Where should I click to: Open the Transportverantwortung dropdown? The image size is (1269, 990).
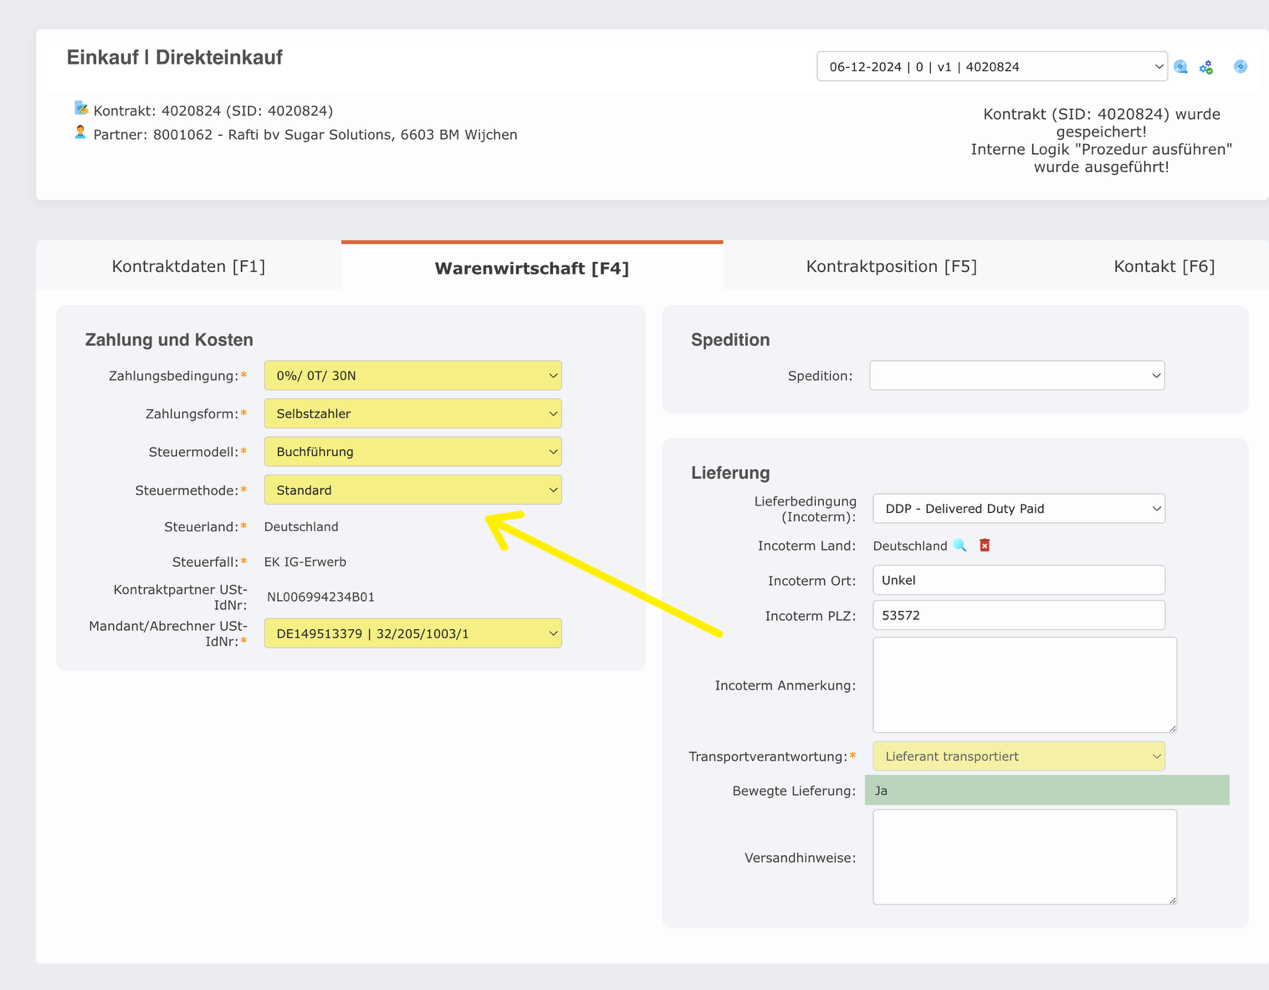coord(1017,756)
